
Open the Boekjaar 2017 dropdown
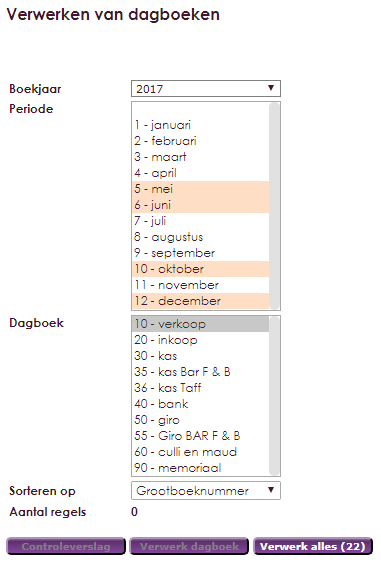click(206, 88)
